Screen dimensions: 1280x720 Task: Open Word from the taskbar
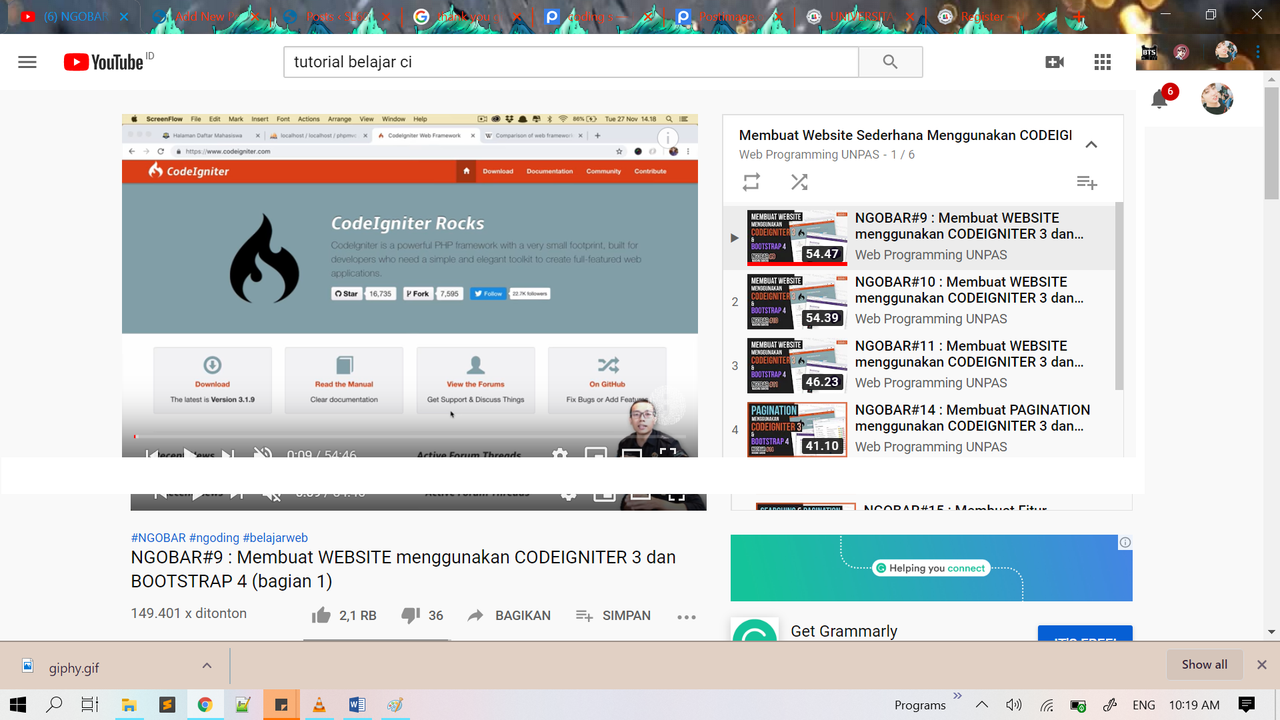pos(357,705)
